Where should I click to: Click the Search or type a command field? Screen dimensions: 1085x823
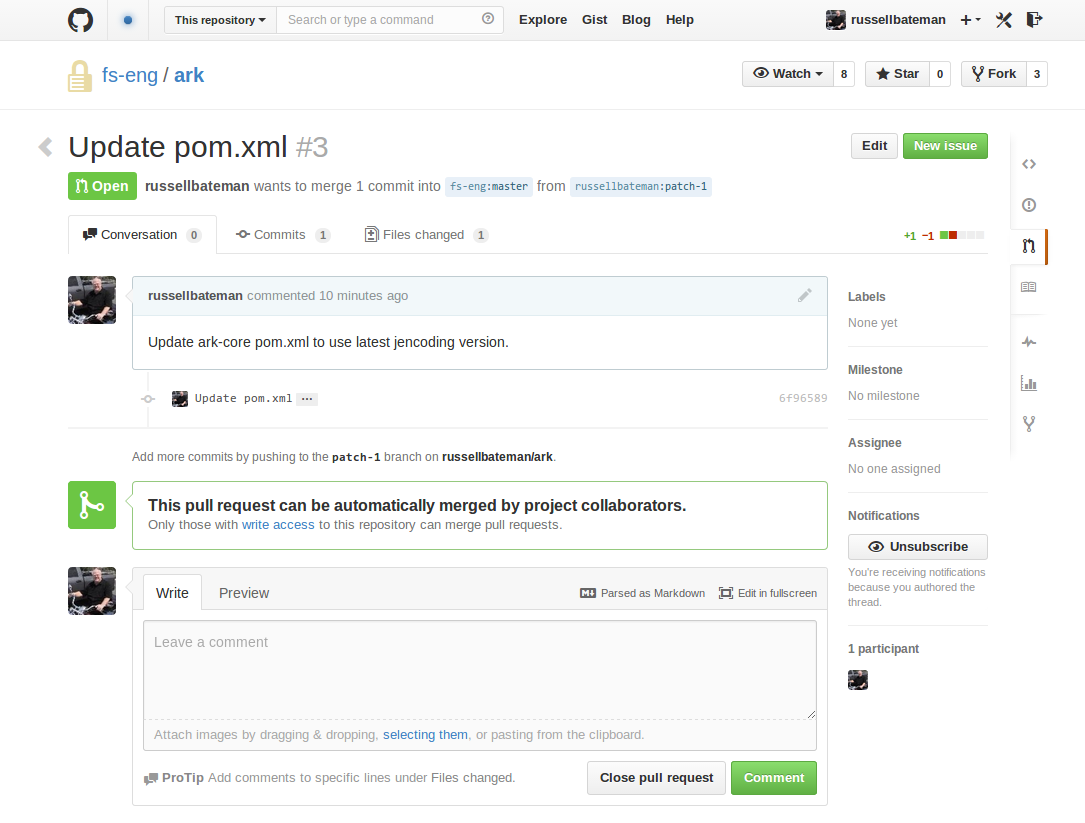pos(390,20)
